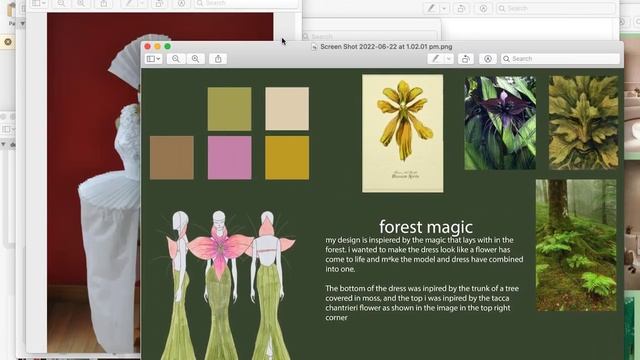Click zoom out icon in the red dress window
The height and width of the screenshot is (360, 640).
(x=61, y=3)
